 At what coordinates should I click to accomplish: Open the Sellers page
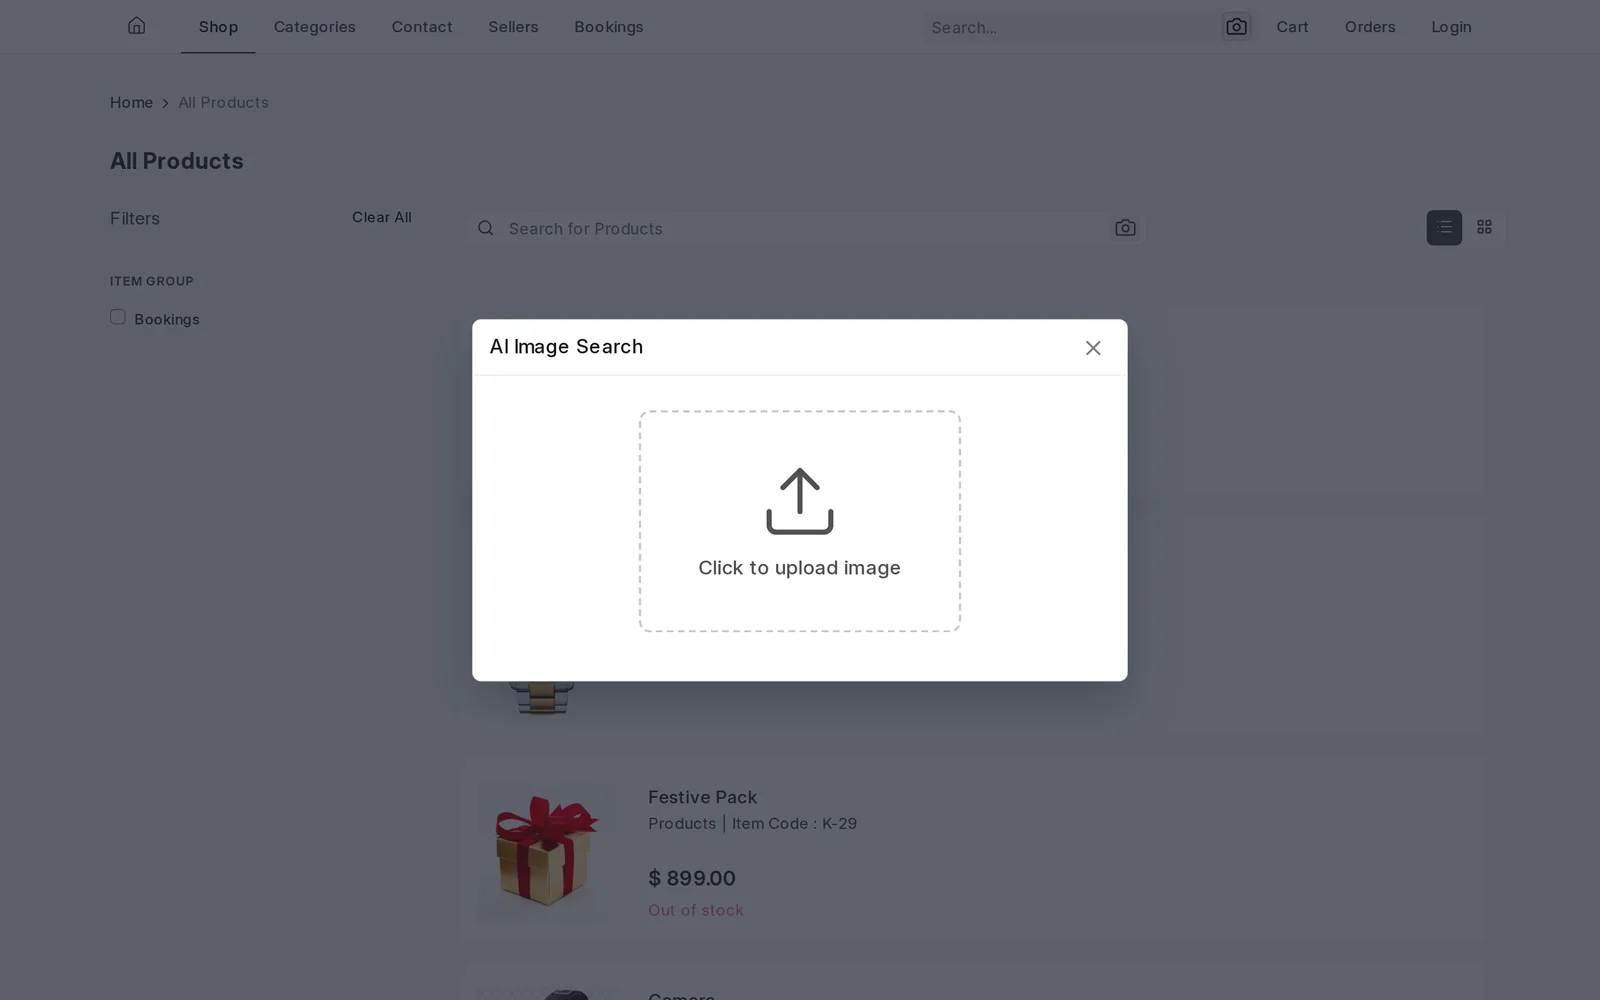513,27
